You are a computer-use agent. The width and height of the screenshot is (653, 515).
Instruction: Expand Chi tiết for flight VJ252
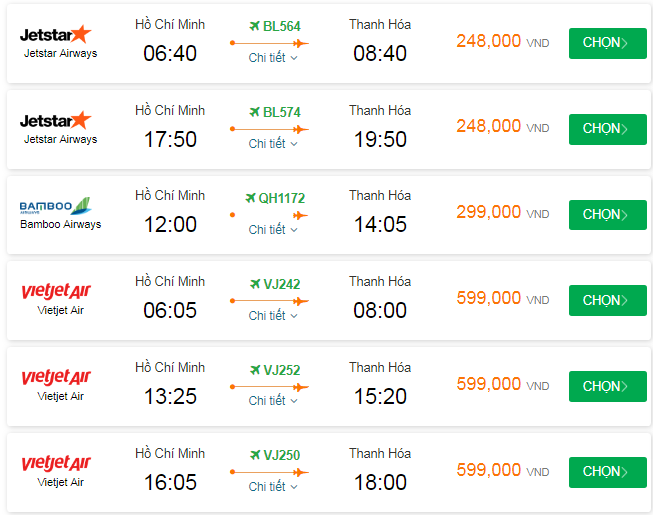(273, 401)
